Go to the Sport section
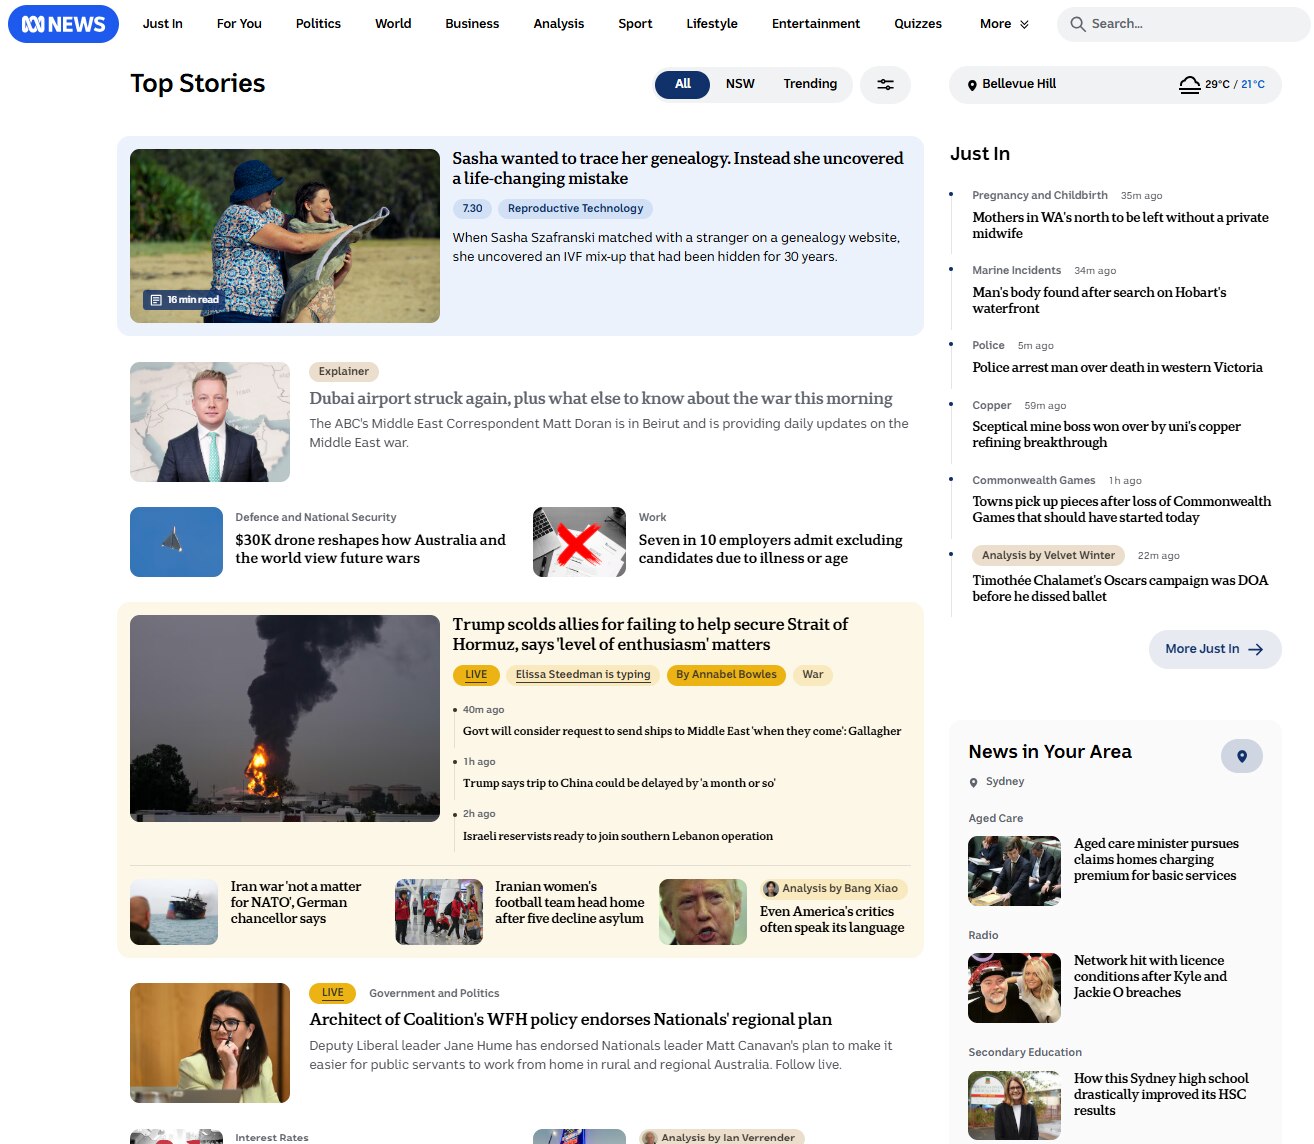The width and height of the screenshot is (1314, 1144). 635,24
